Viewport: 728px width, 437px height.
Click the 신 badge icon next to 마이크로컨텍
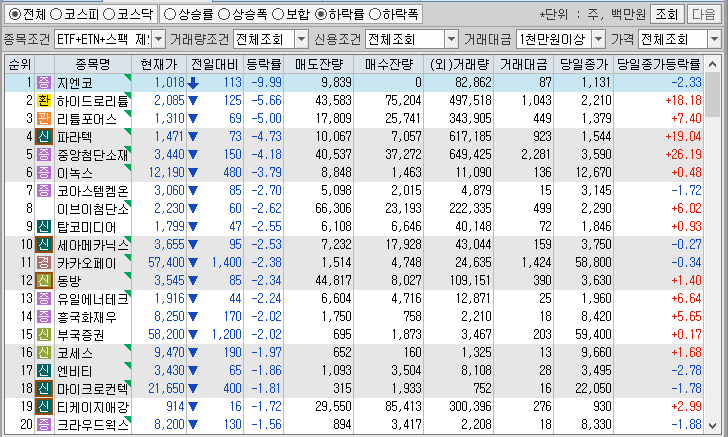click(x=44, y=389)
